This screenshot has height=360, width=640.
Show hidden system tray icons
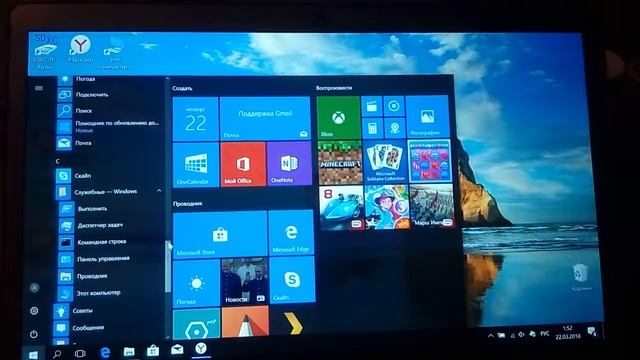[x=490, y=336]
